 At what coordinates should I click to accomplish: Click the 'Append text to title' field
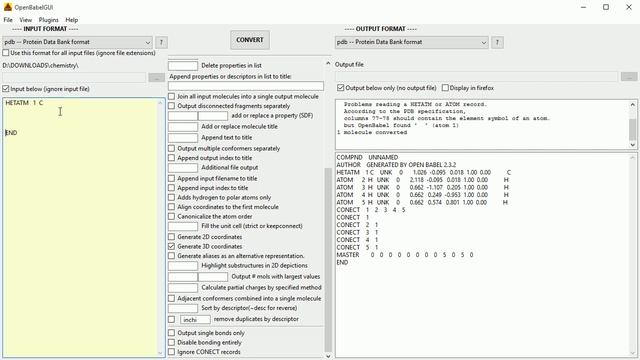click(x=183, y=138)
